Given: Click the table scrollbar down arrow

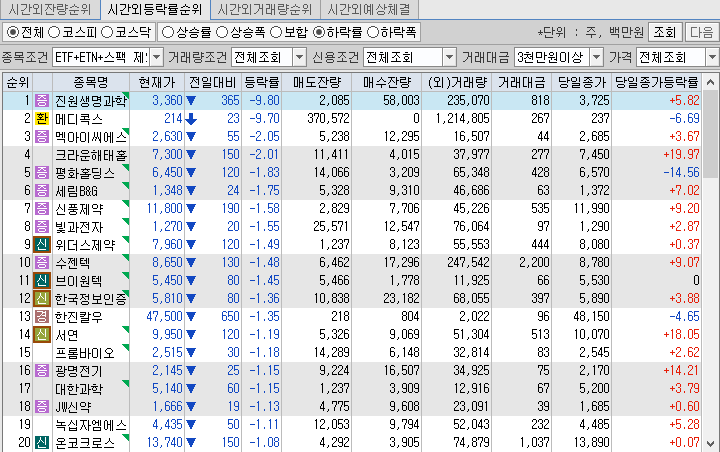Looking at the screenshot, I should click(710, 444).
